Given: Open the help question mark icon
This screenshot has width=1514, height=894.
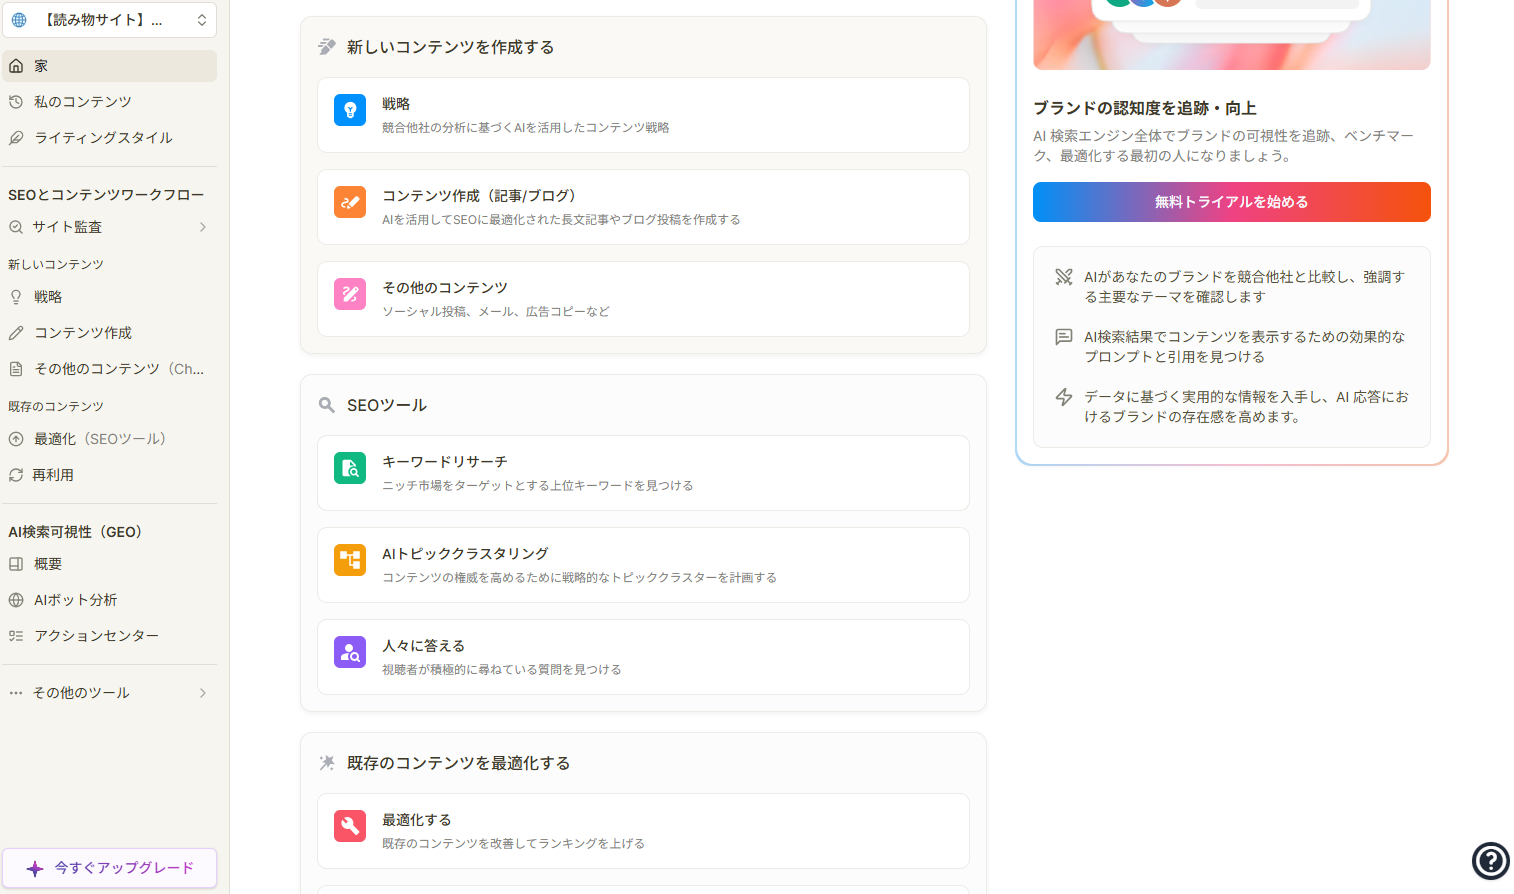Looking at the screenshot, I should [1490, 860].
